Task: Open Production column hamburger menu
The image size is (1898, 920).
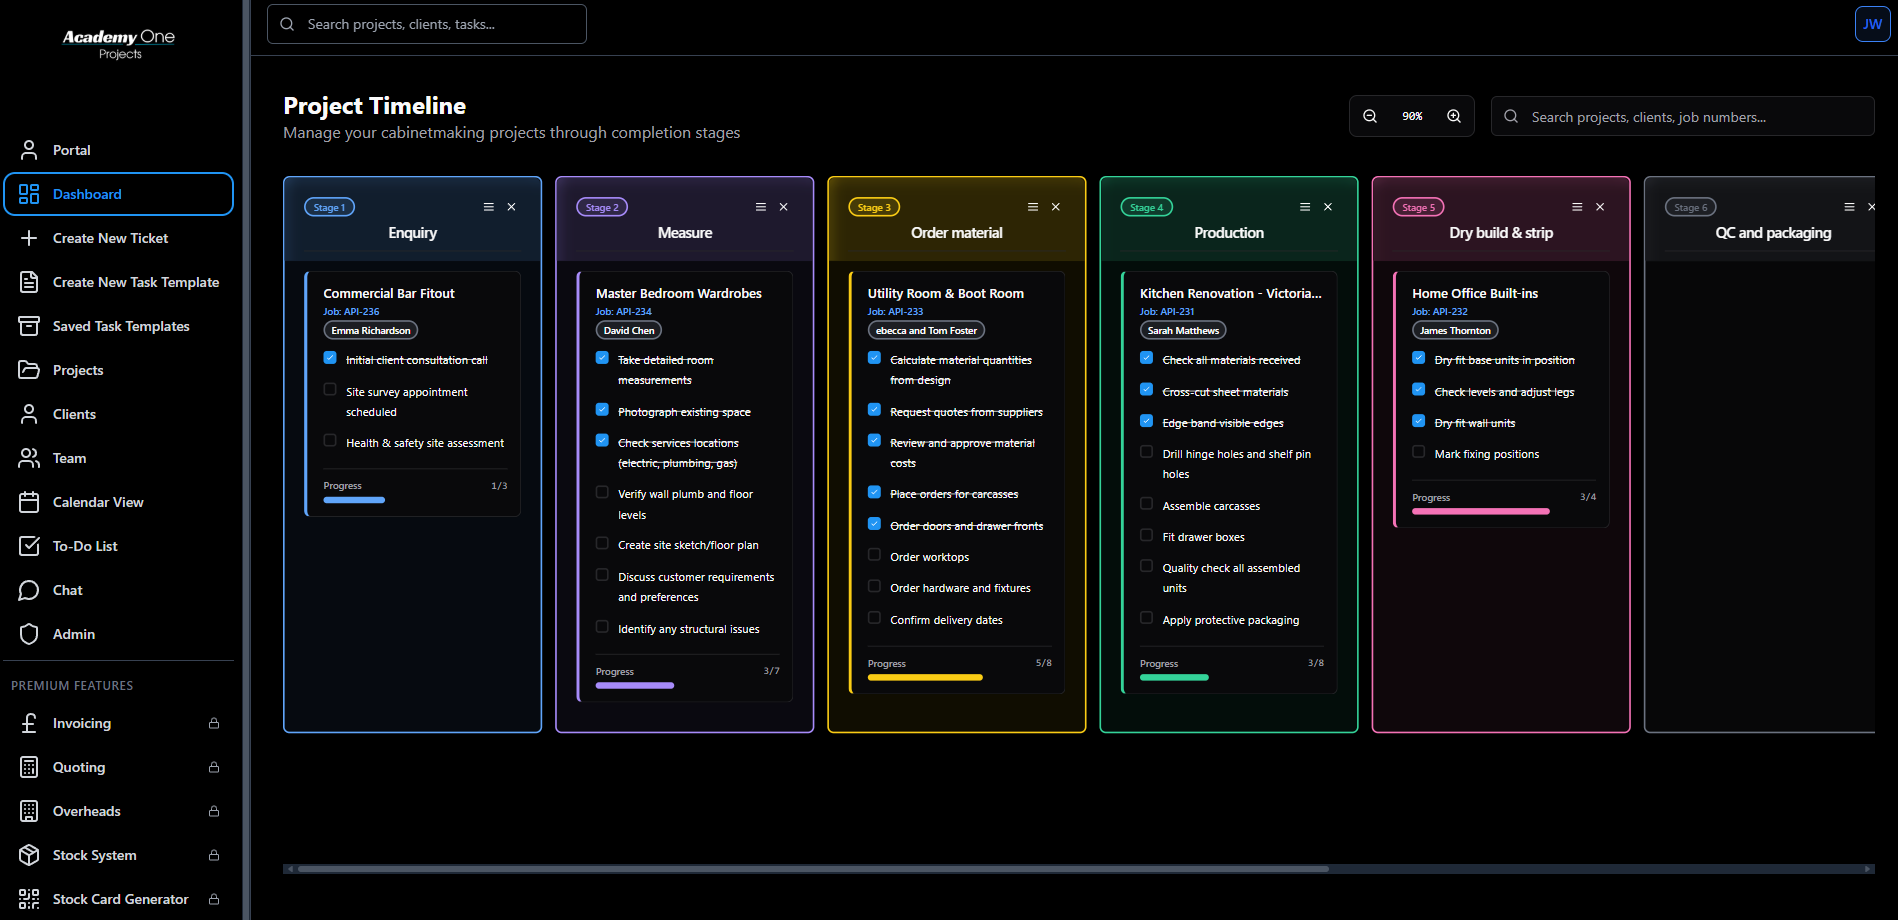Action: [x=1305, y=207]
